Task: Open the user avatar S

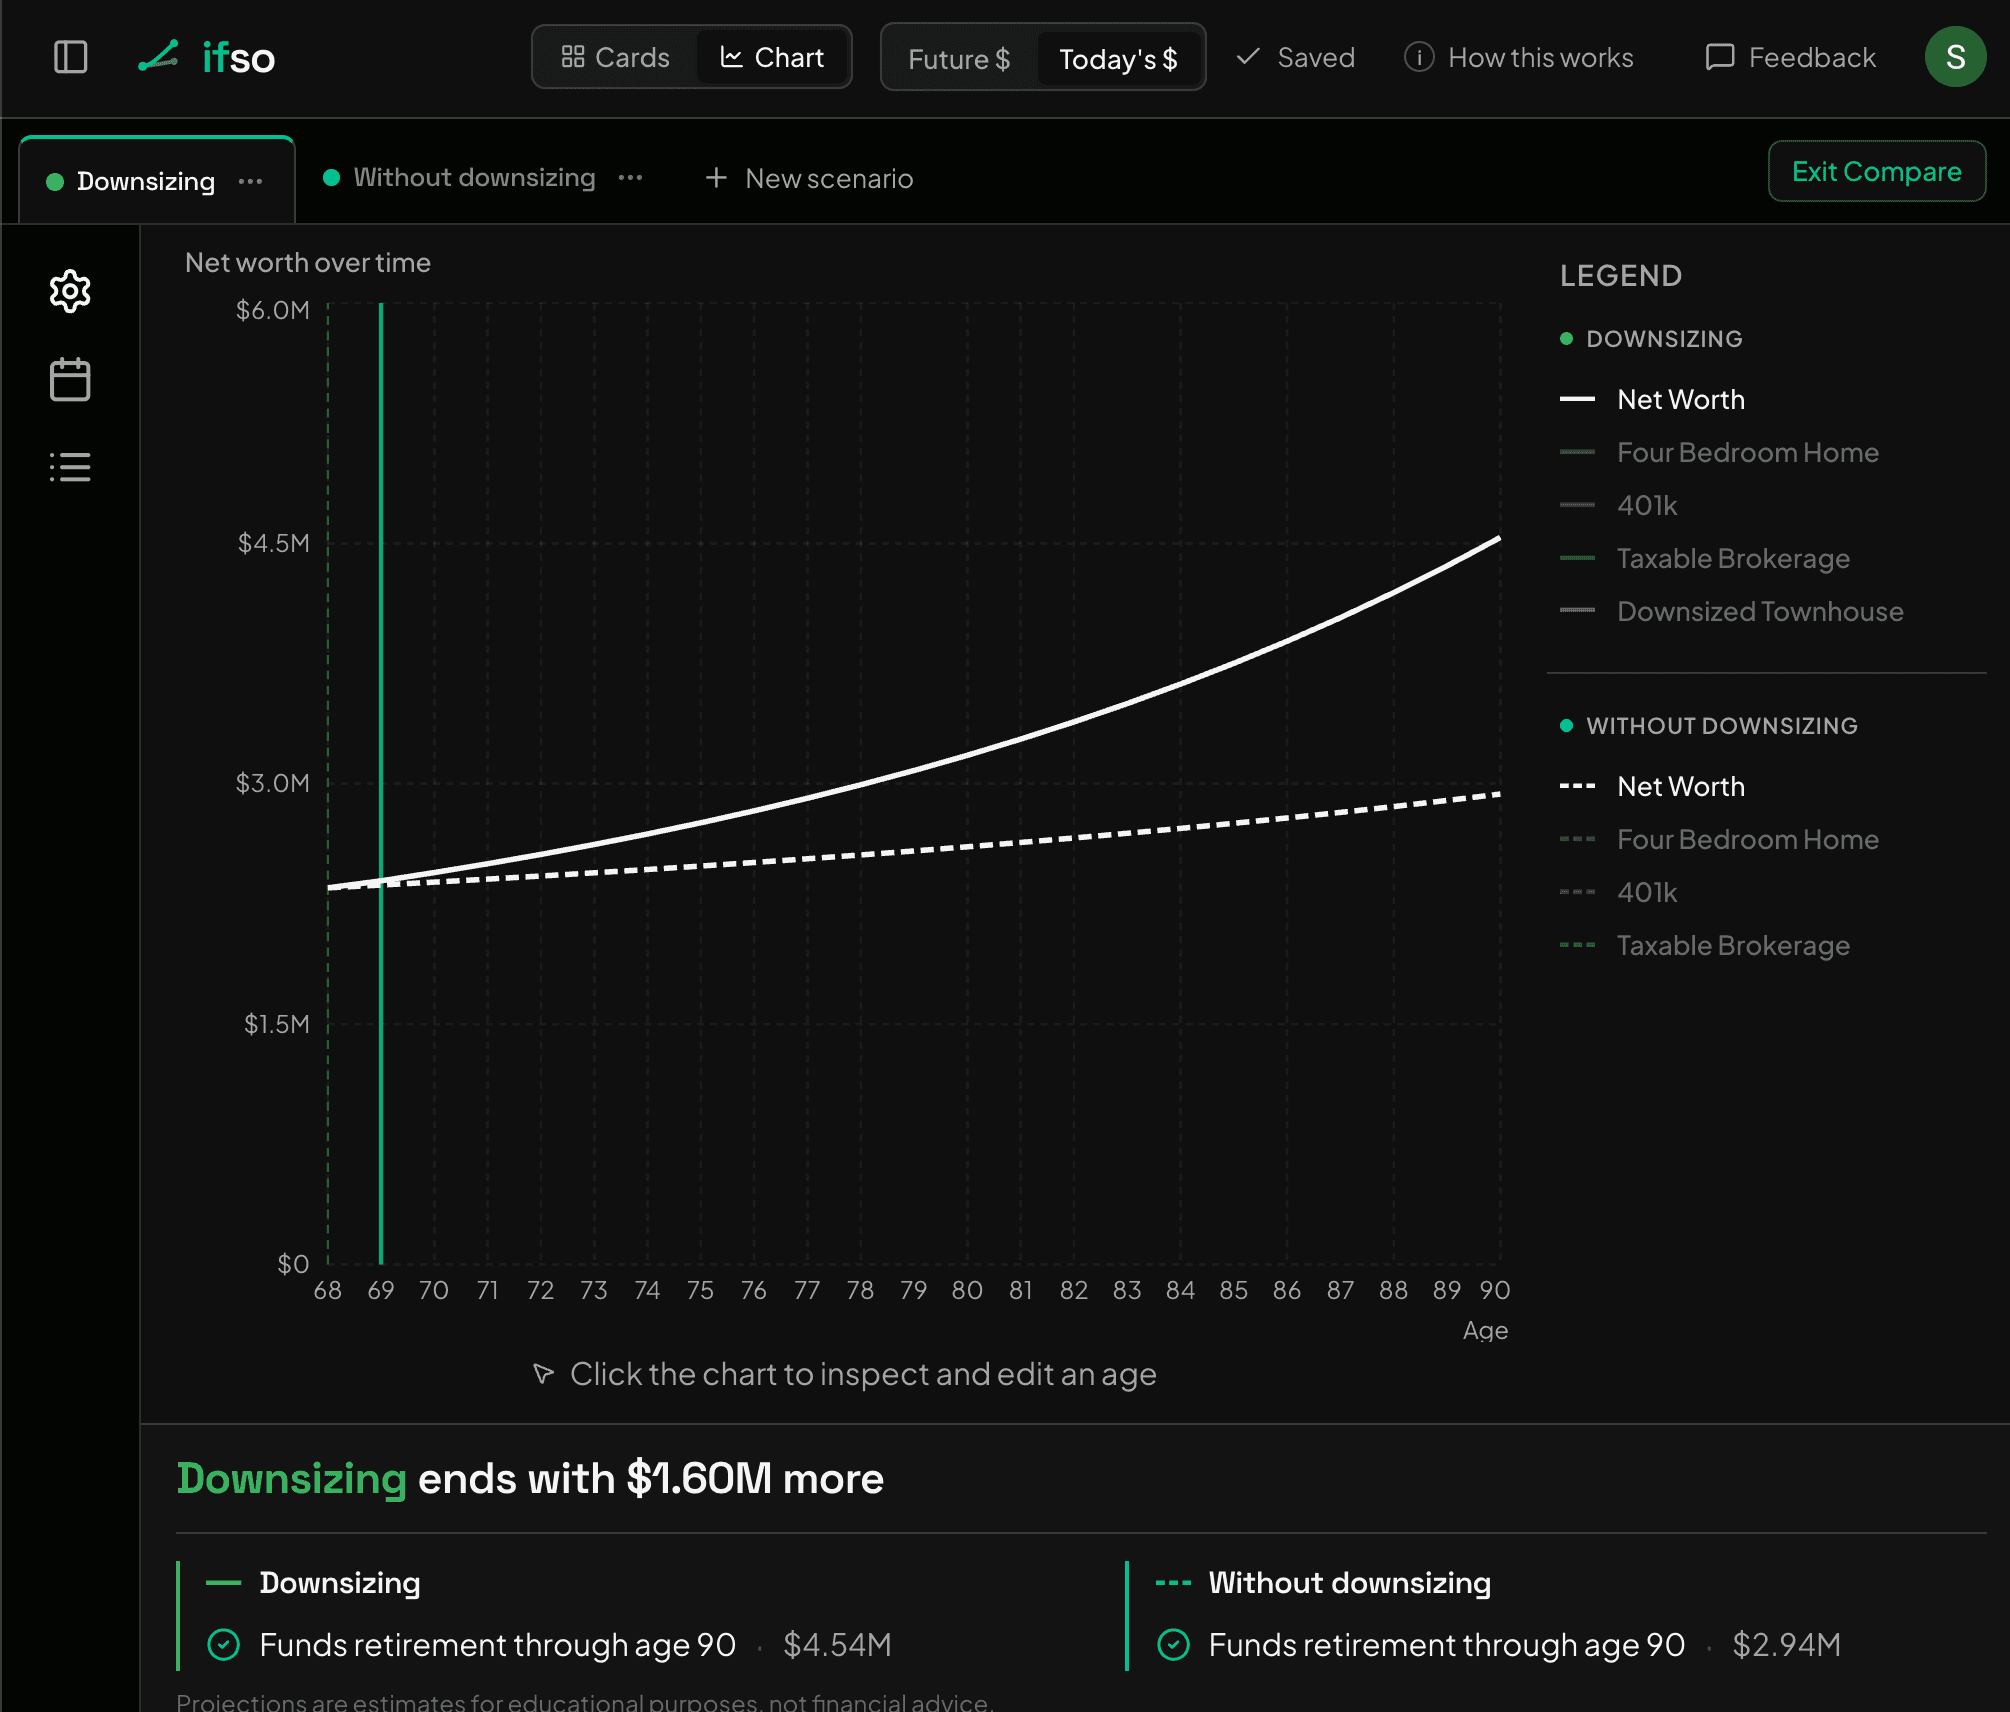Action: tap(1955, 57)
